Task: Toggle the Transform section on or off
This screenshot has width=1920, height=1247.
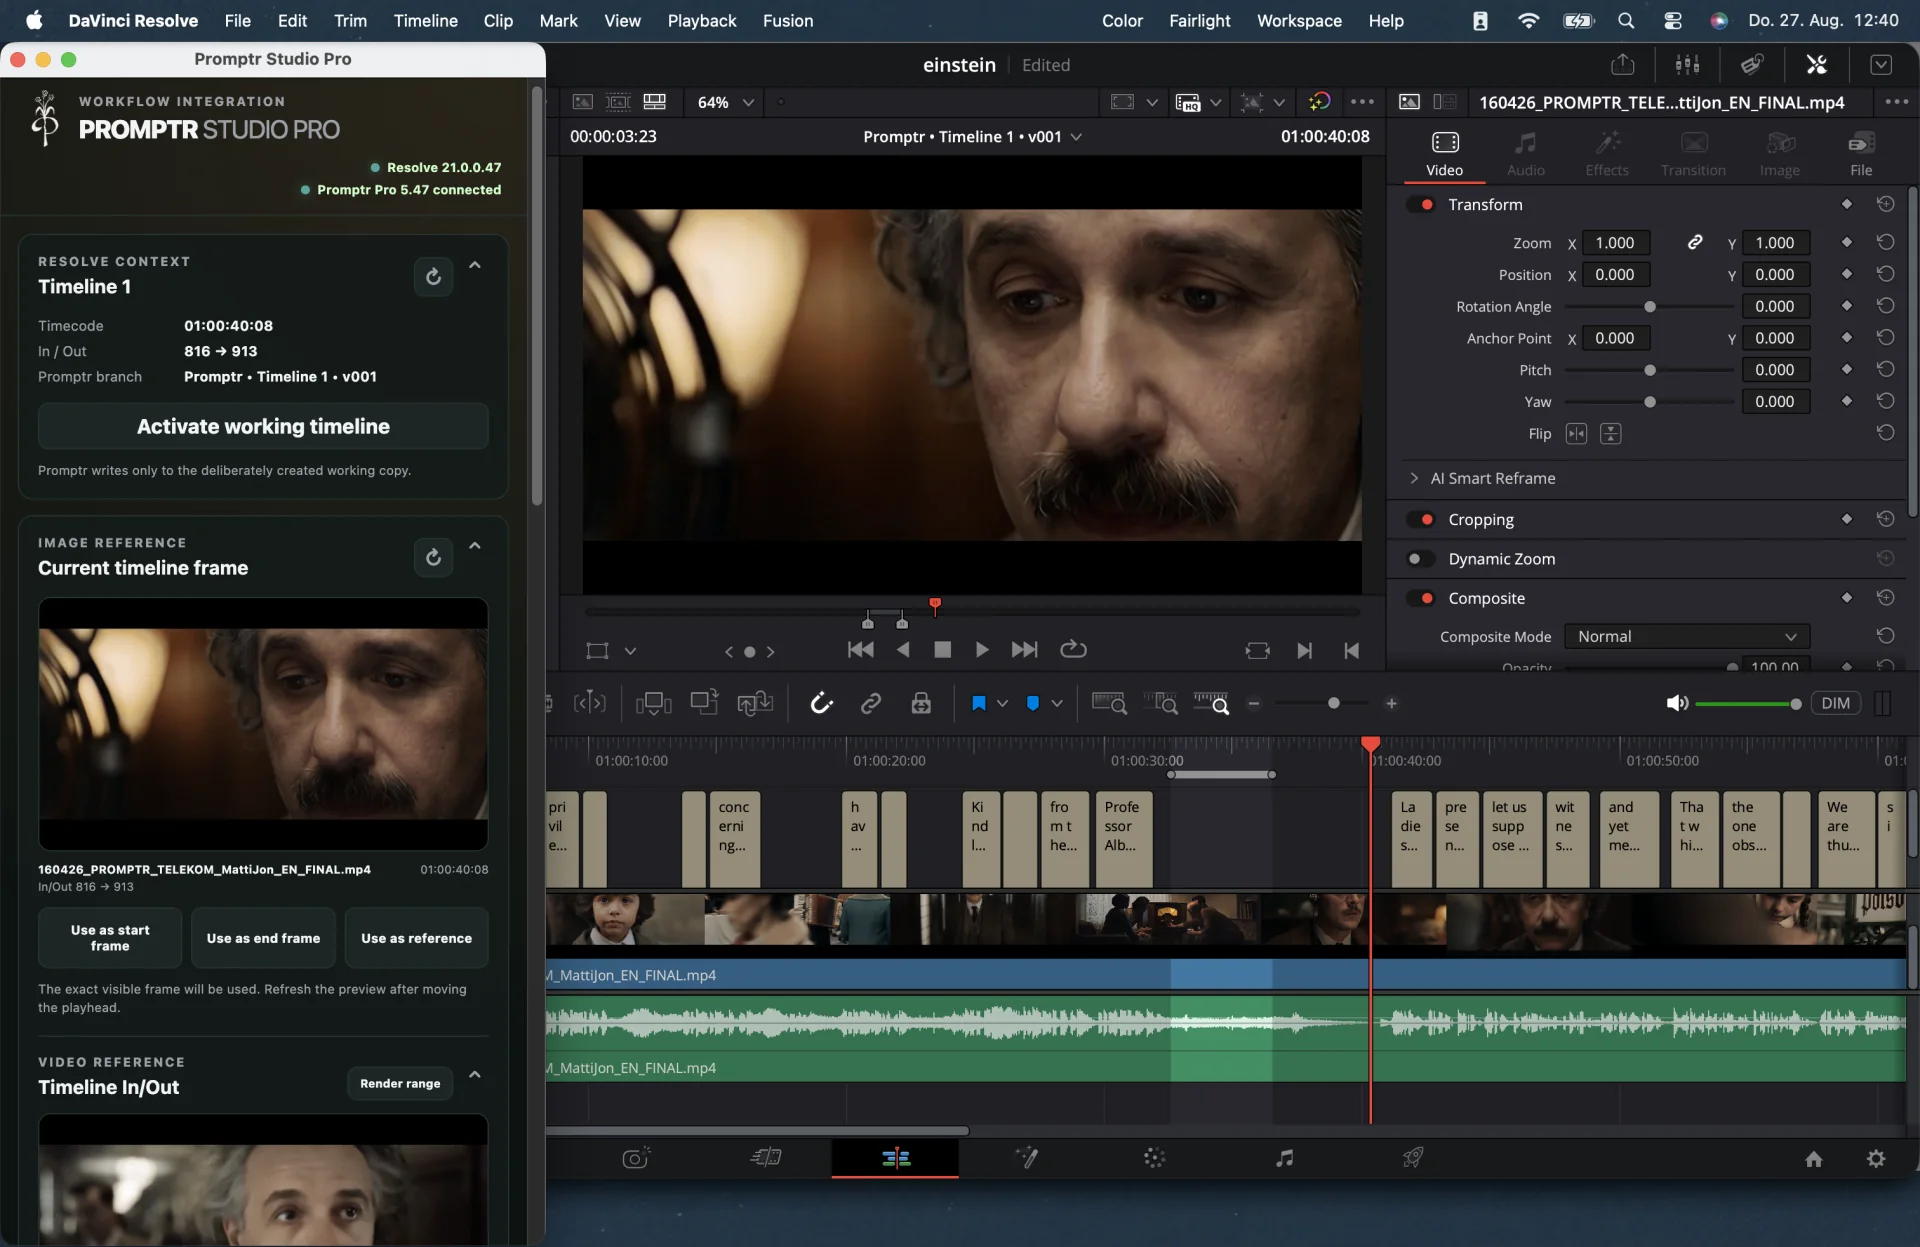Action: [x=1420, y=205]
